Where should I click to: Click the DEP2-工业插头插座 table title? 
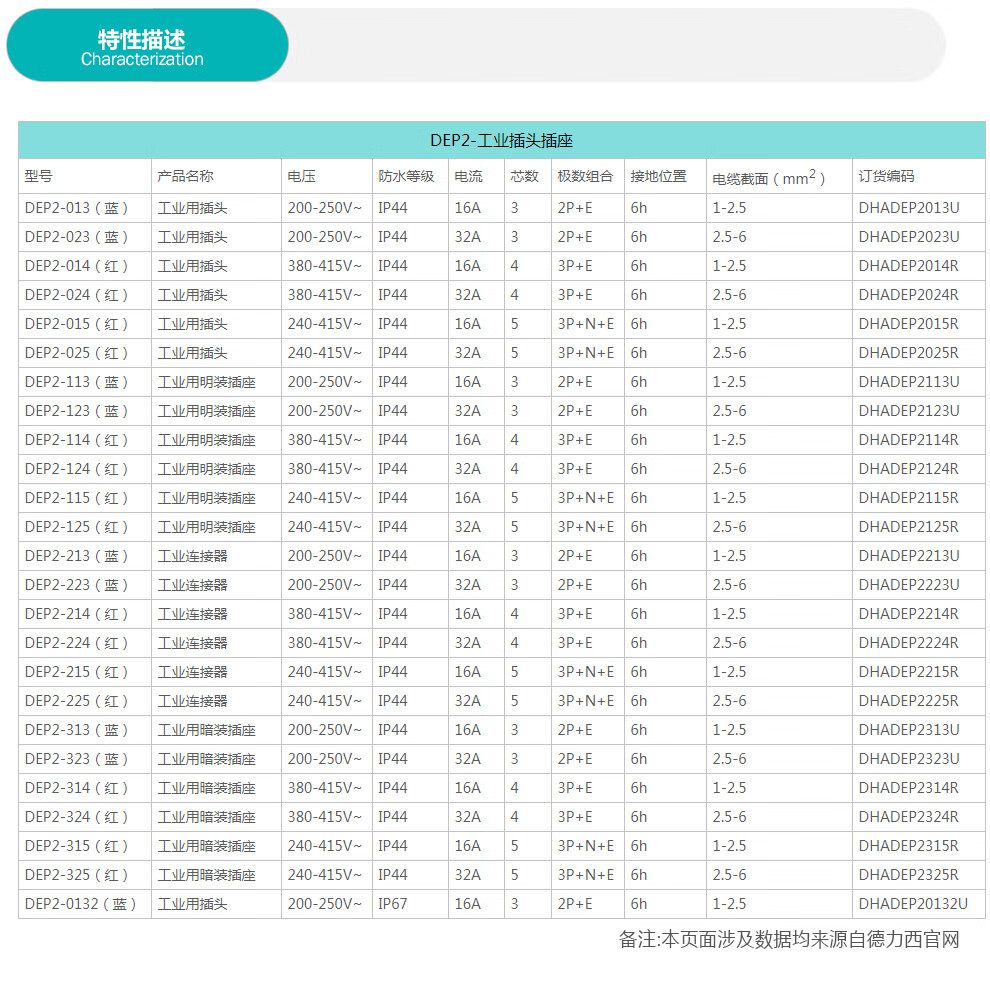pos(501,140)
